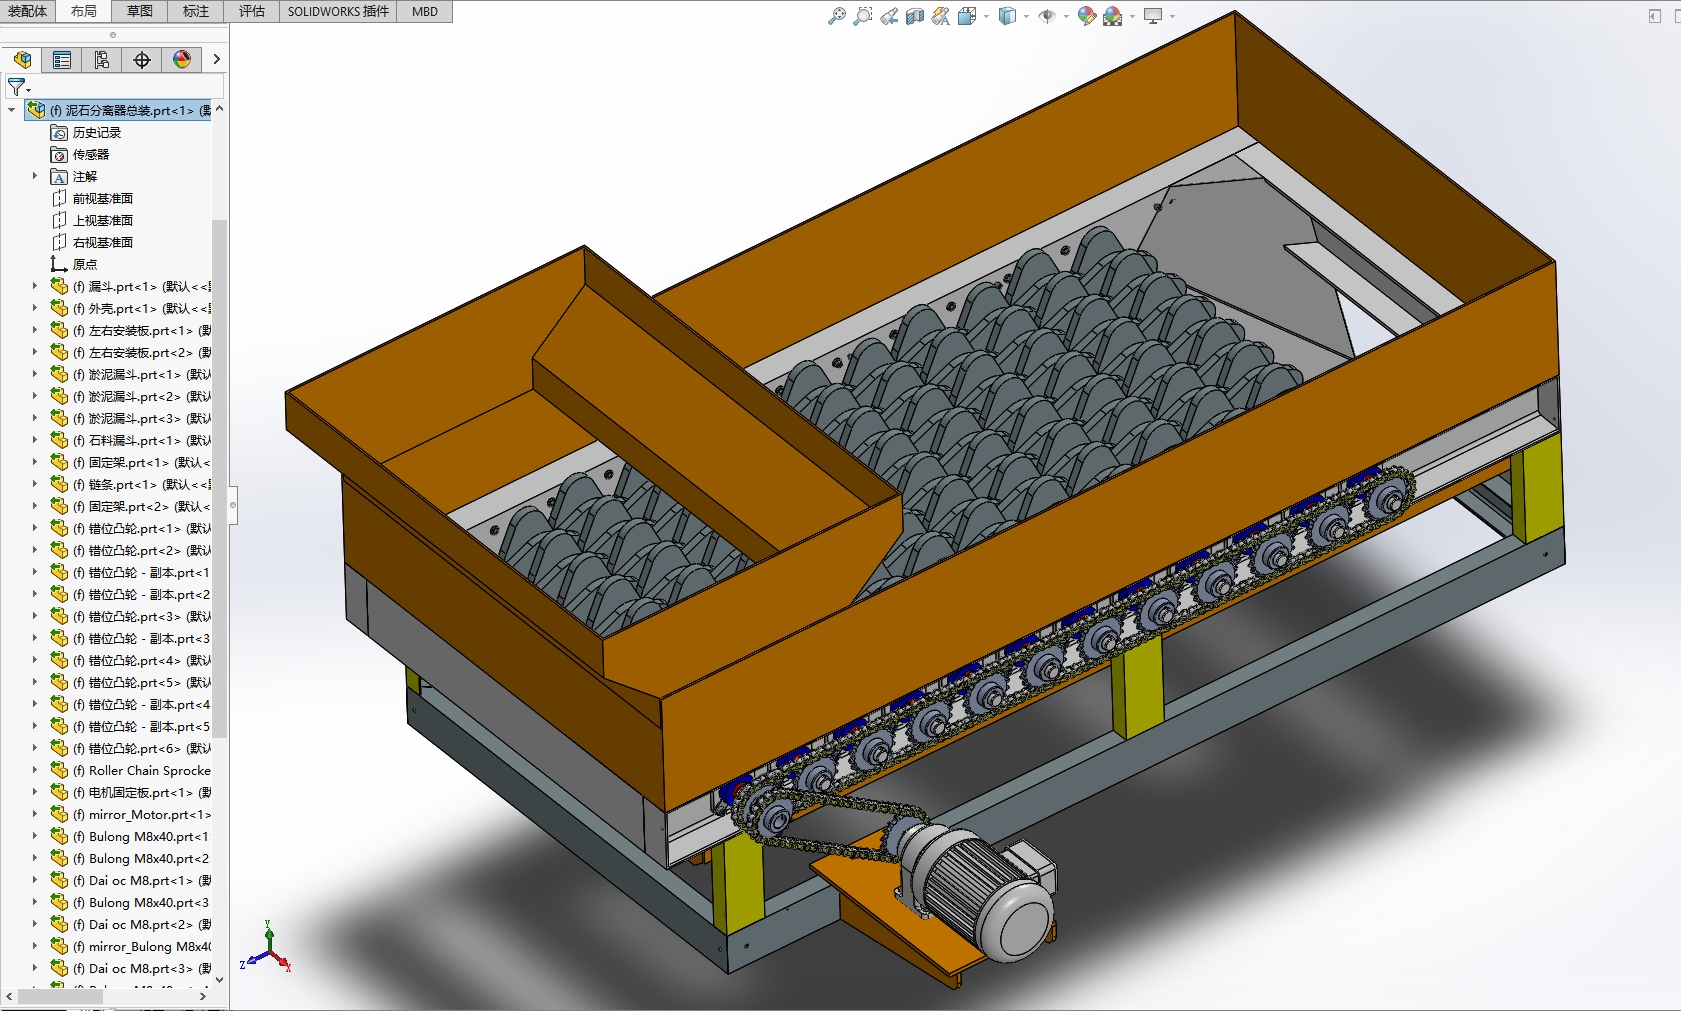The width and height of the screenshot is (1681, 1011).
Task: Switch to the FeatureManager design tree tab
Action: pos(22,60)
